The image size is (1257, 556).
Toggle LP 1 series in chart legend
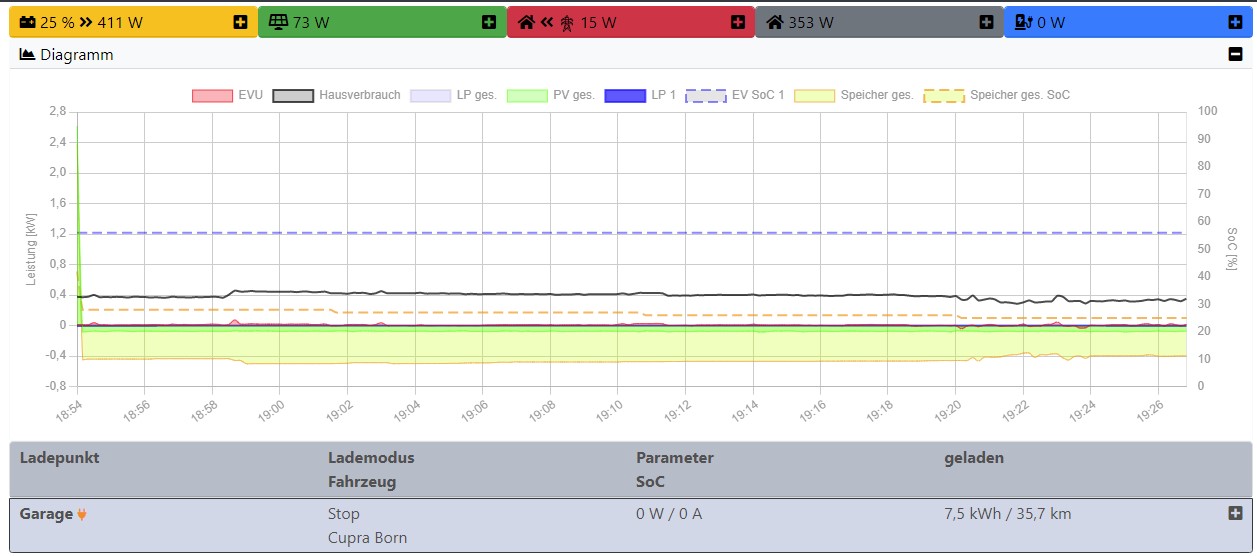coord(641,95)
